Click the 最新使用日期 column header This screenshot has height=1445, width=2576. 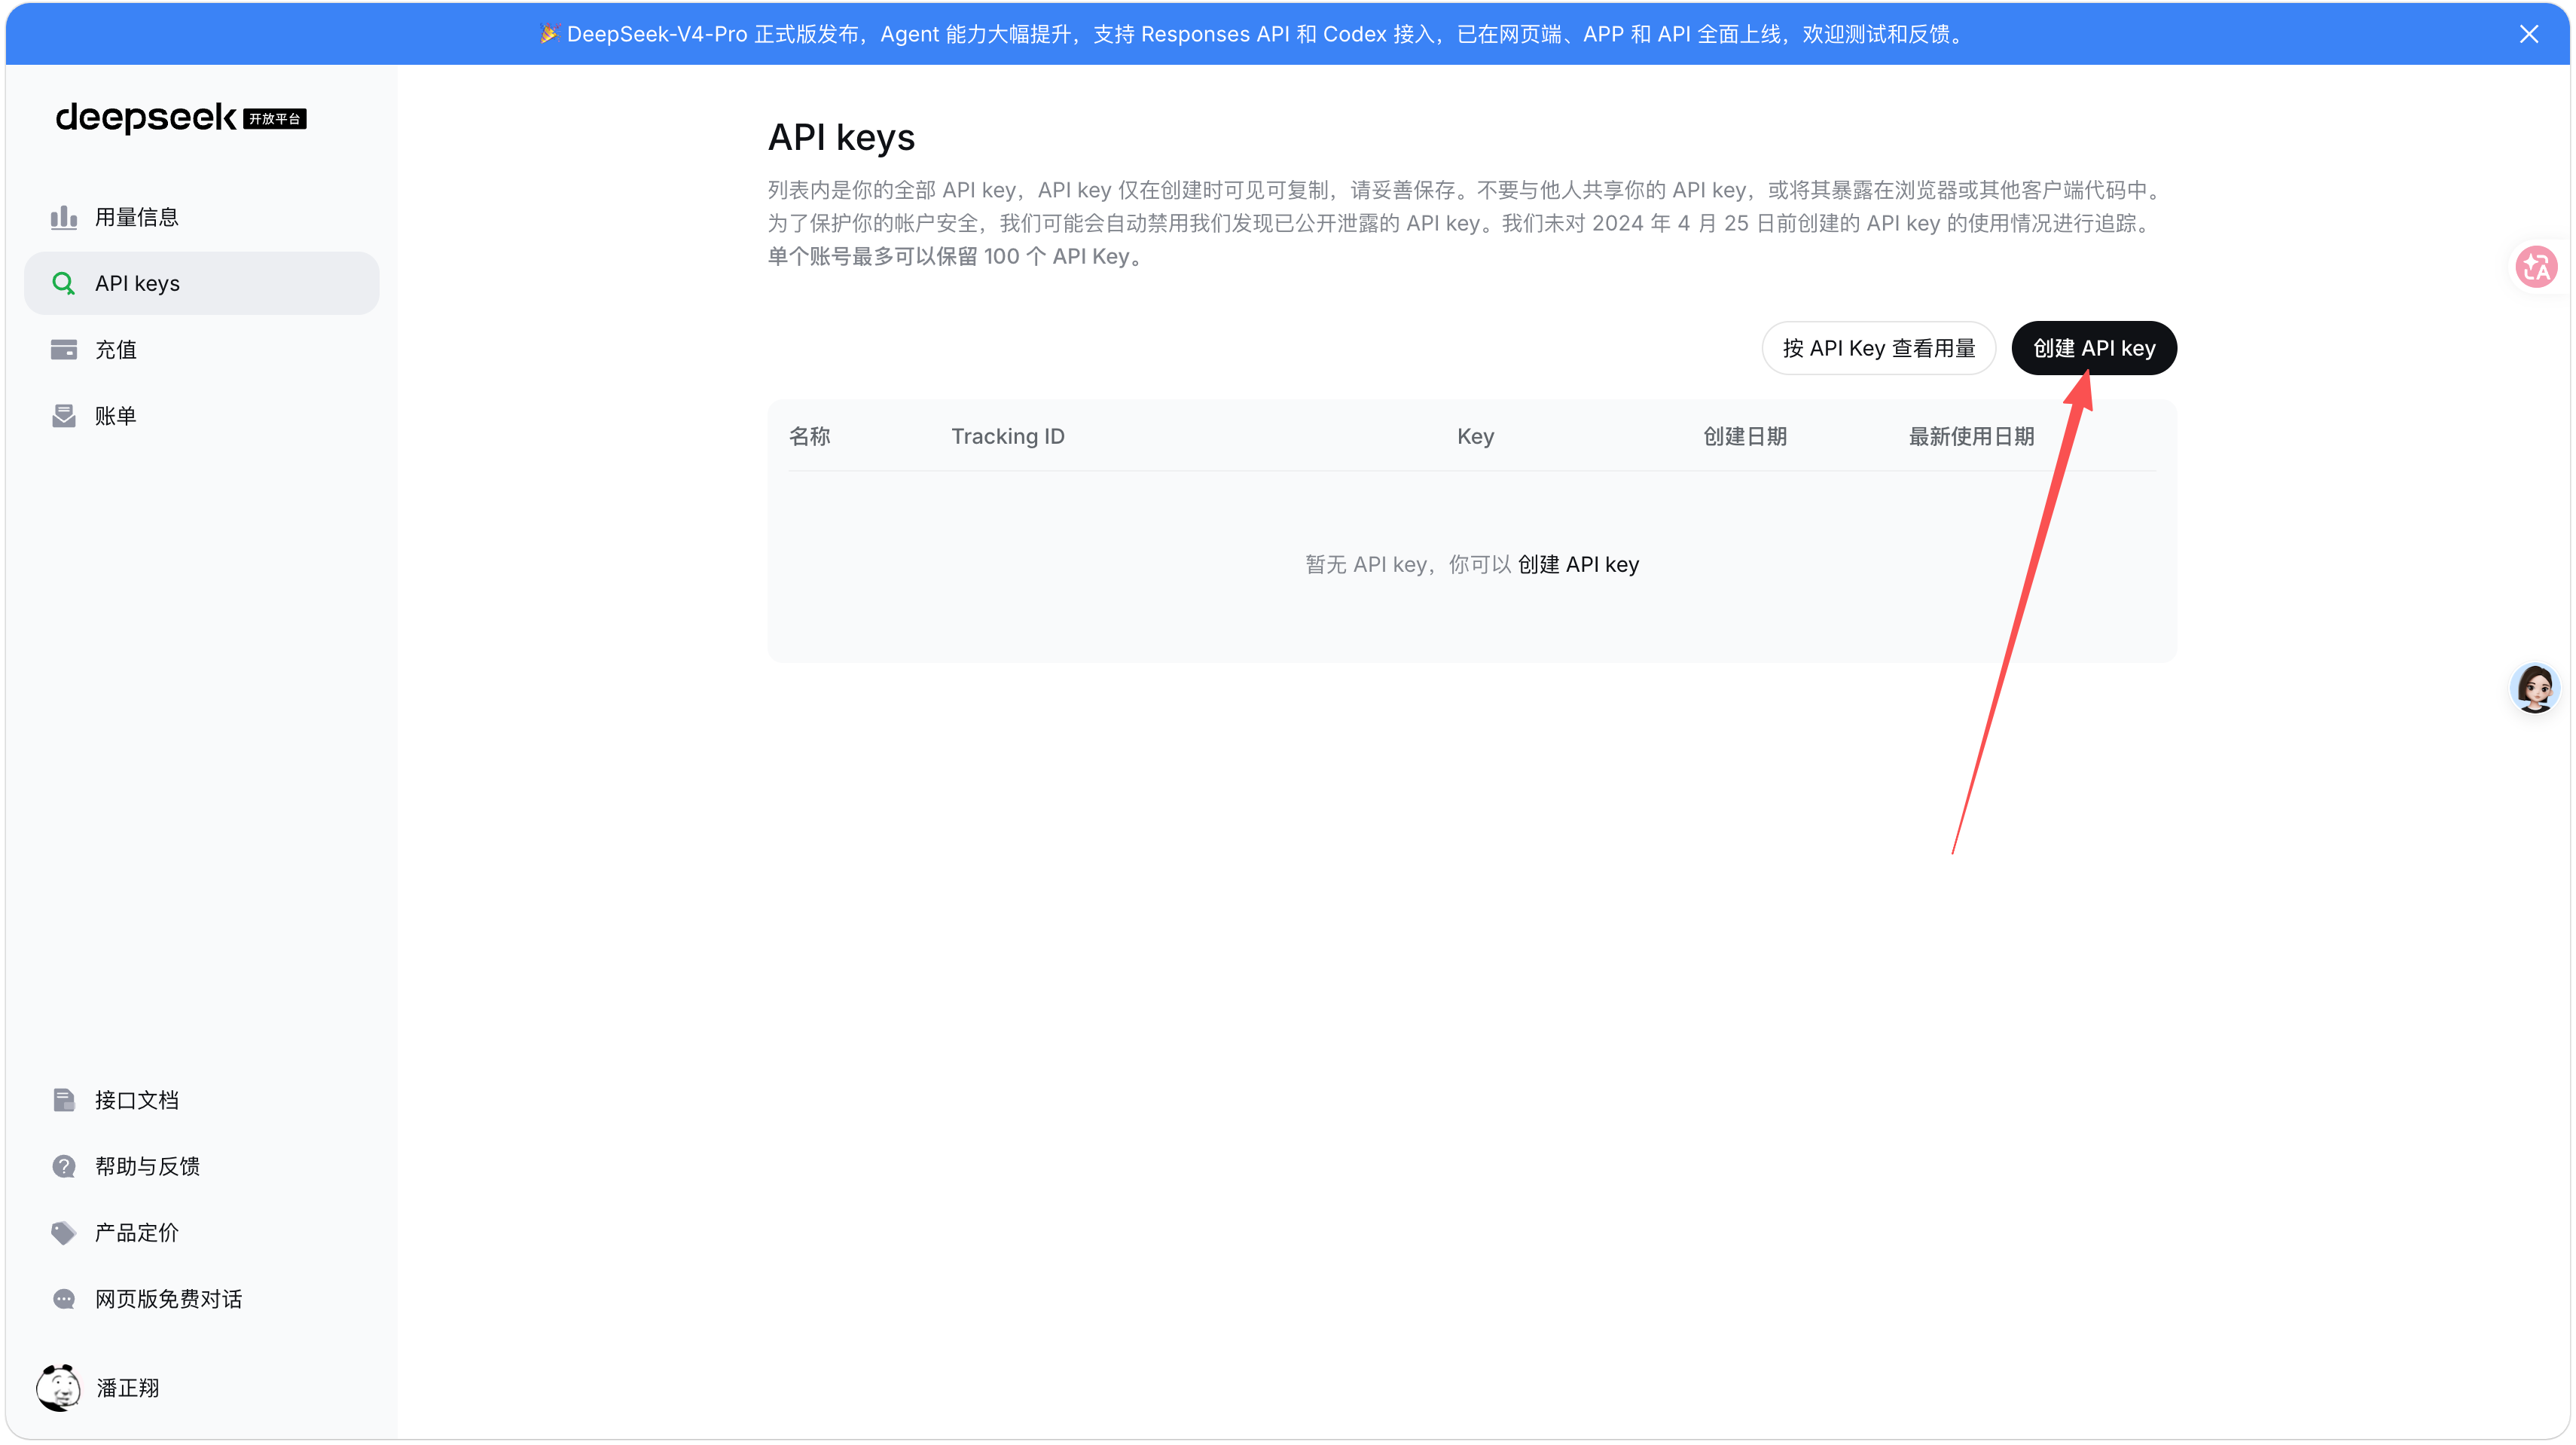coord(1971,436)
